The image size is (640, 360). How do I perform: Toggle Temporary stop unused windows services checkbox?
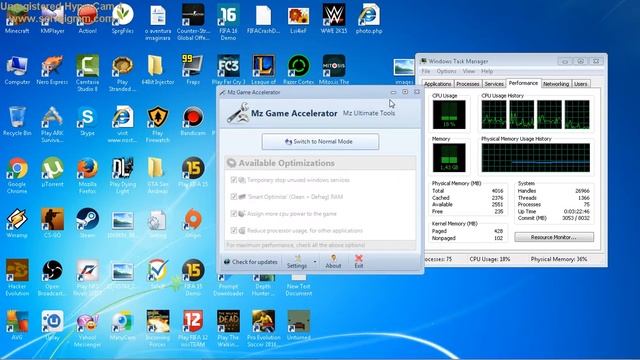tap(234, 180)
